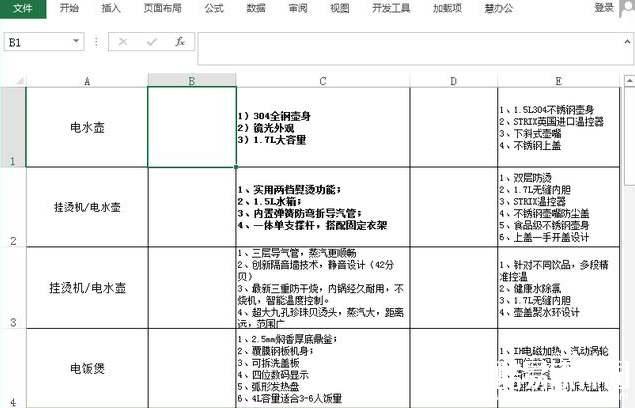Switch to the 插入 ribbon tab

111,8
